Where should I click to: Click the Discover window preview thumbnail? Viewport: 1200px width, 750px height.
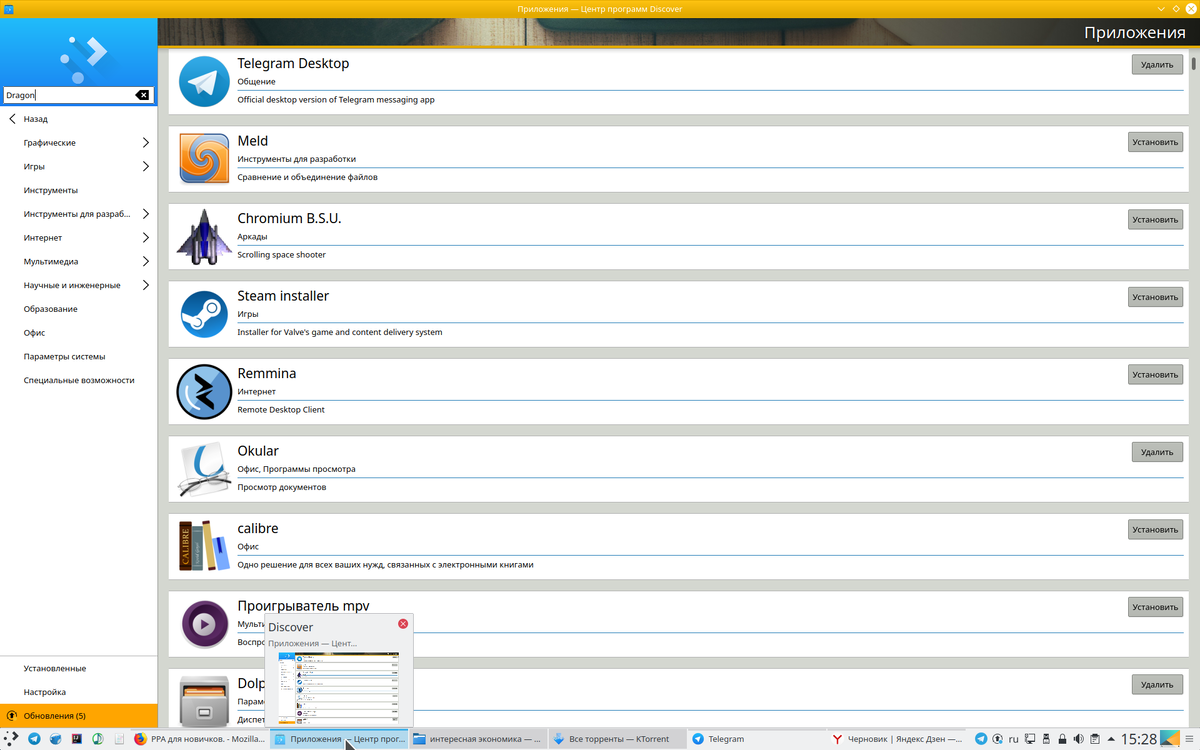(338, 688)
